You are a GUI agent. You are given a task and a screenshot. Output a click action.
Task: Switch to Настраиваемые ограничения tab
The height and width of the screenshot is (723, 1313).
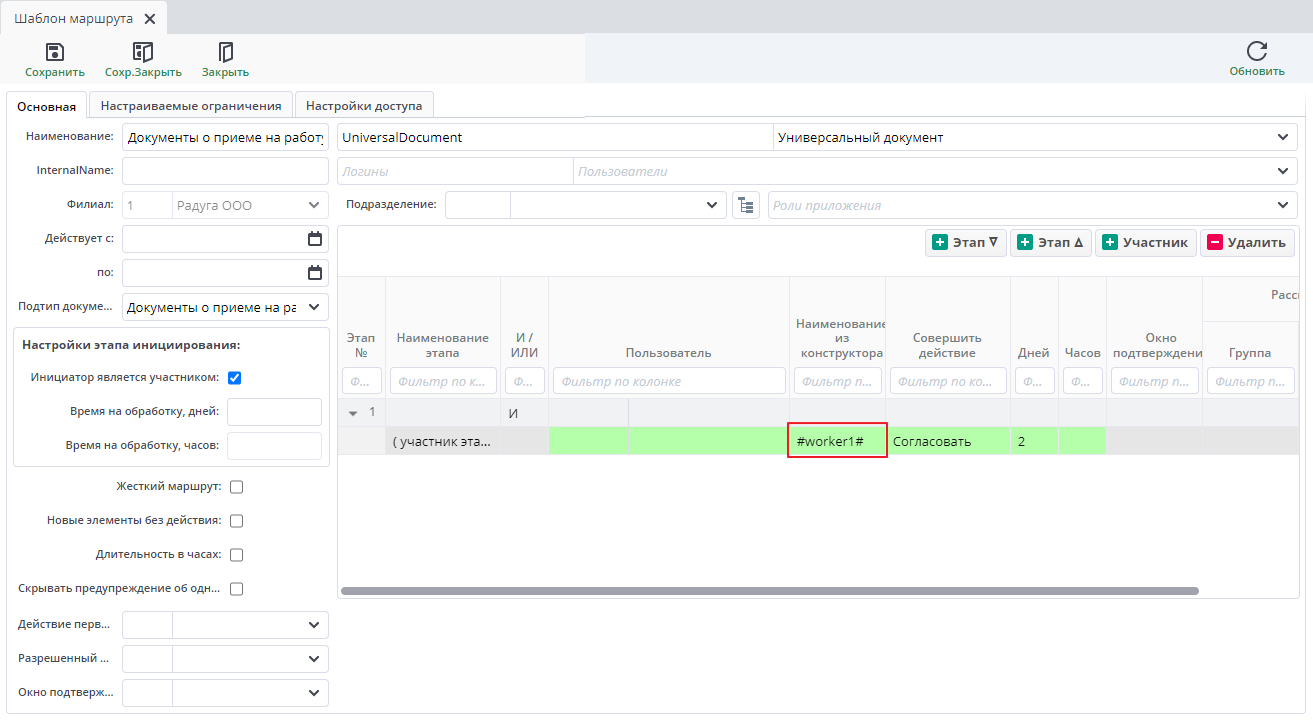point(191,106)
